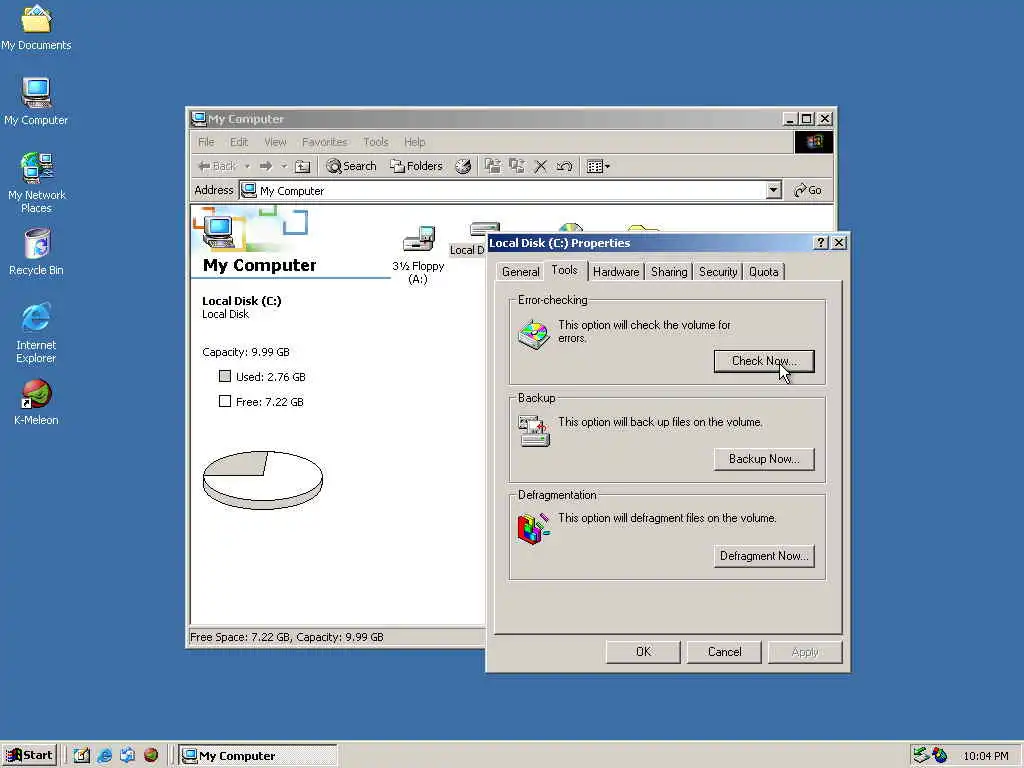Open the Views dropdown on toolbar

(598, 167)
